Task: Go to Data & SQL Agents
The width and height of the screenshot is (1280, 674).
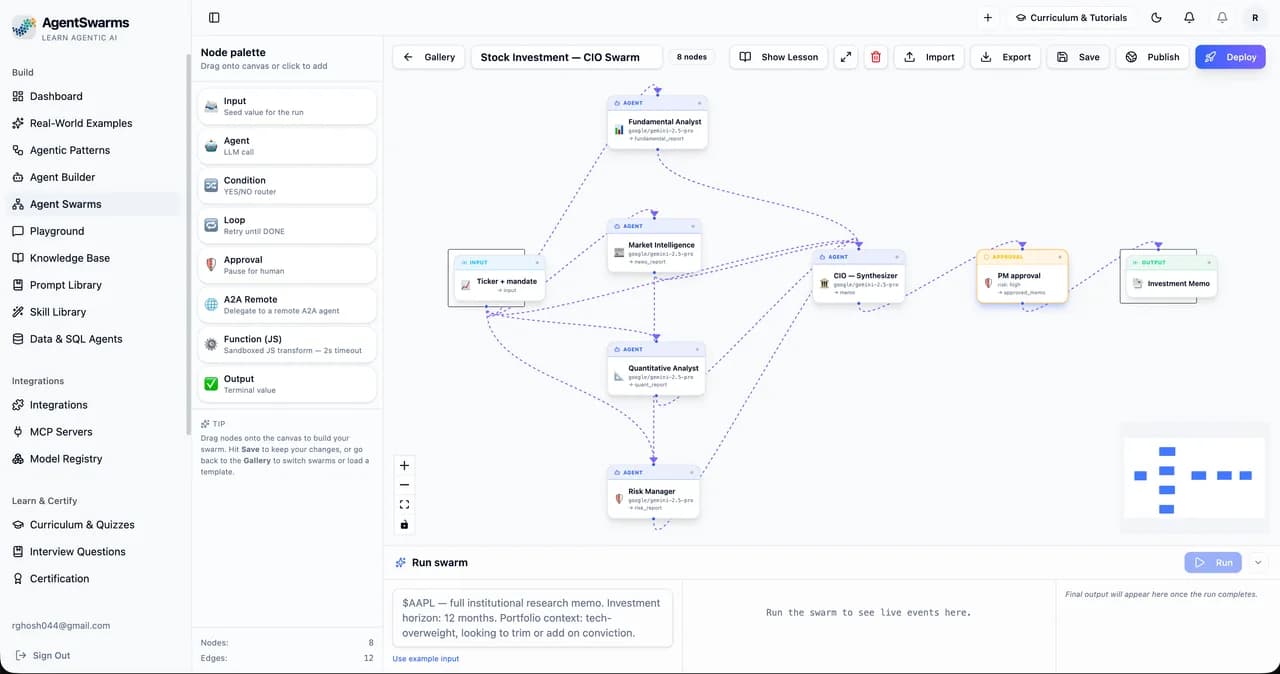Action: click(95, 339)
